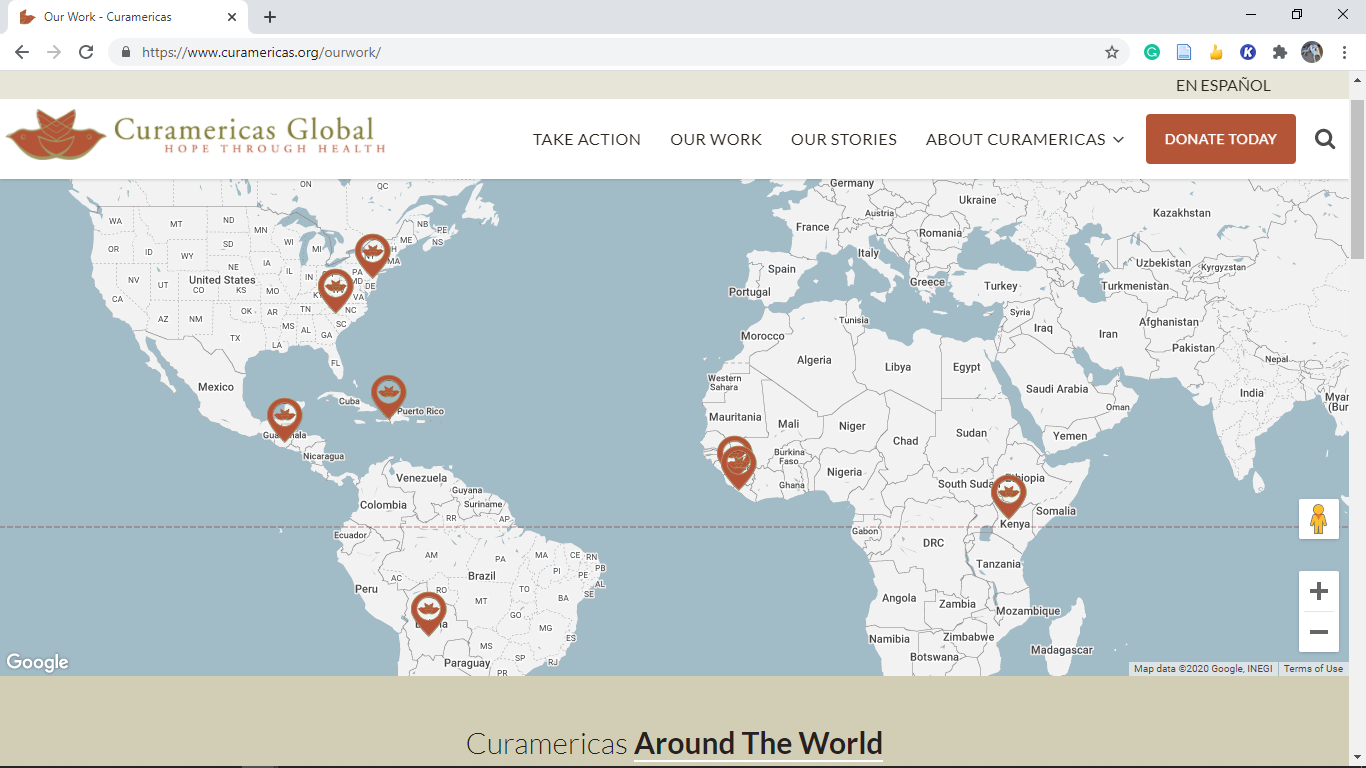Click the Curamericas Global logo

196,135
